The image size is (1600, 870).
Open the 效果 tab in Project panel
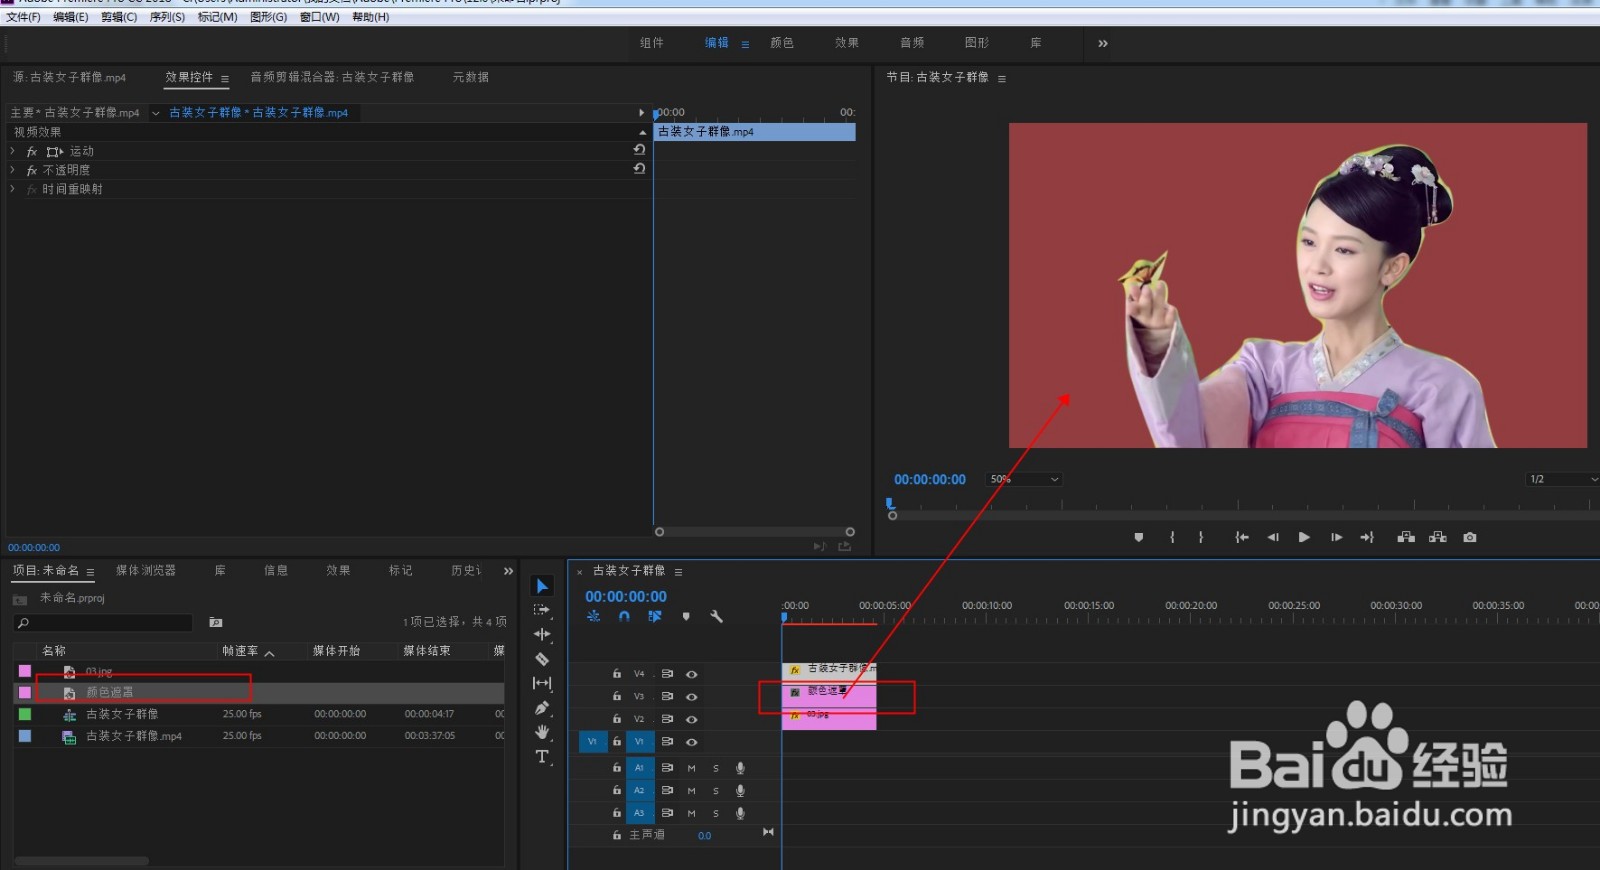coord(338,571)
